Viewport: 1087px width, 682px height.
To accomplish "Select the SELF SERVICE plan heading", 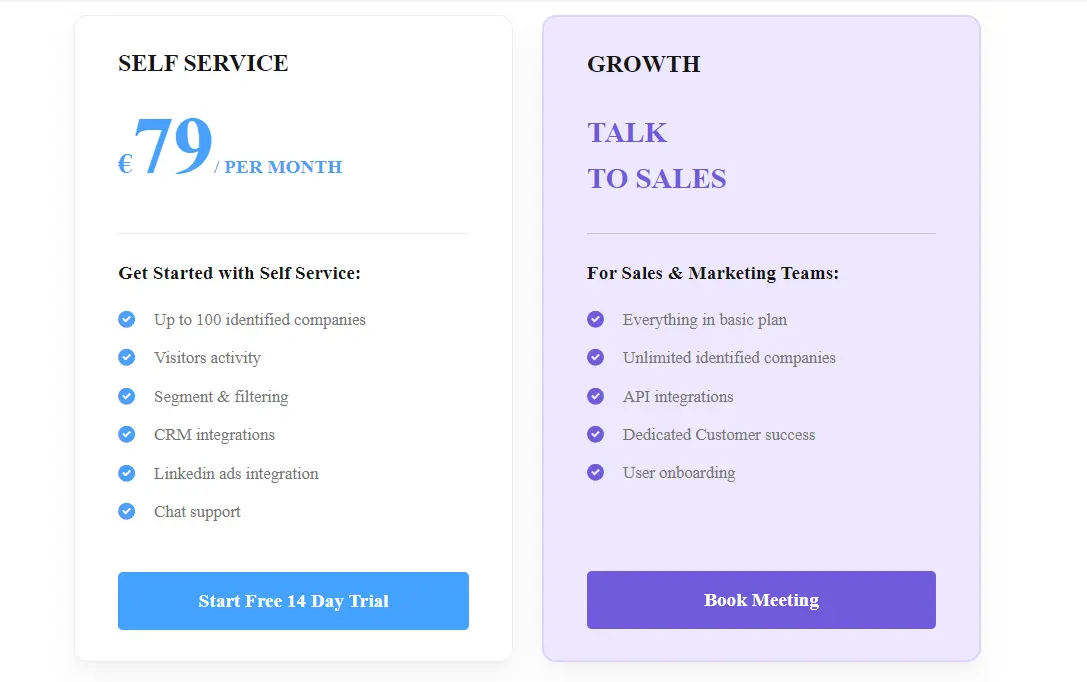I will click(x=203, y=63).
